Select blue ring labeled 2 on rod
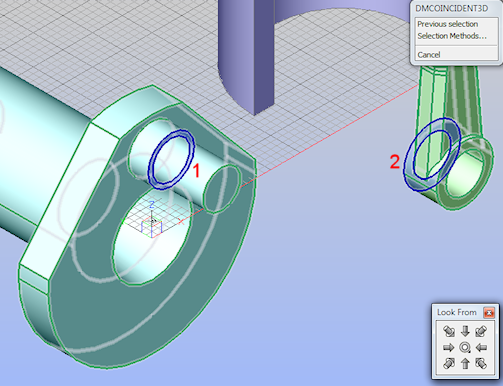 point(432,155)
